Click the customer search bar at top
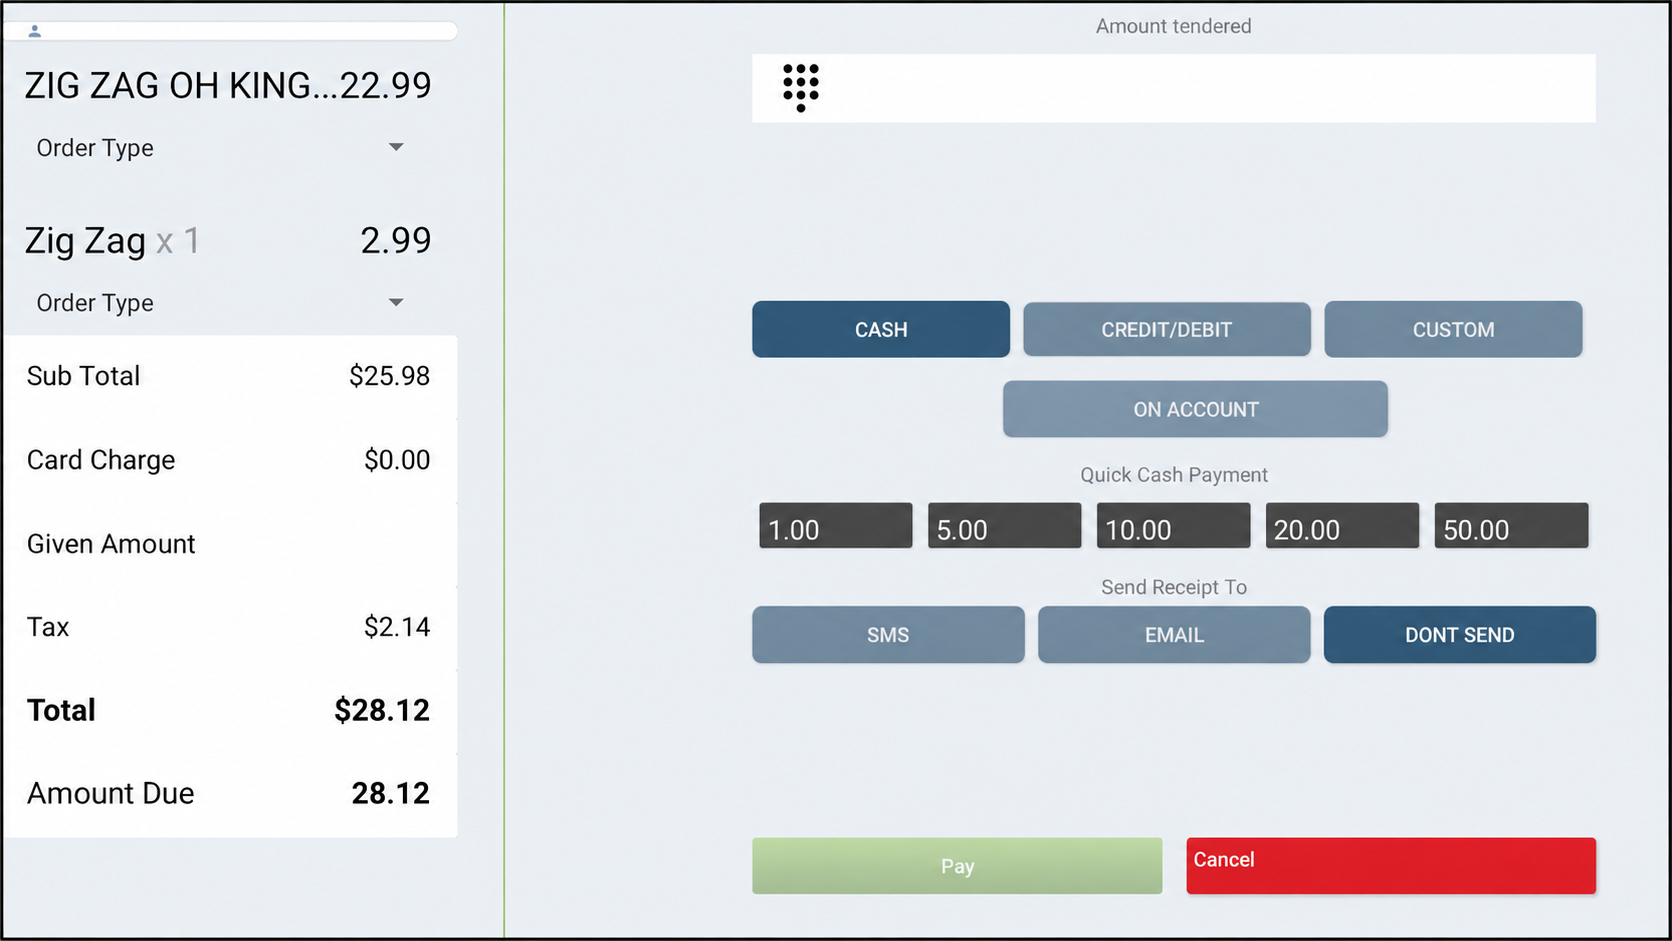Viewport: 1672px width, 941px height. pyautogui.click(x=230, y=32)
